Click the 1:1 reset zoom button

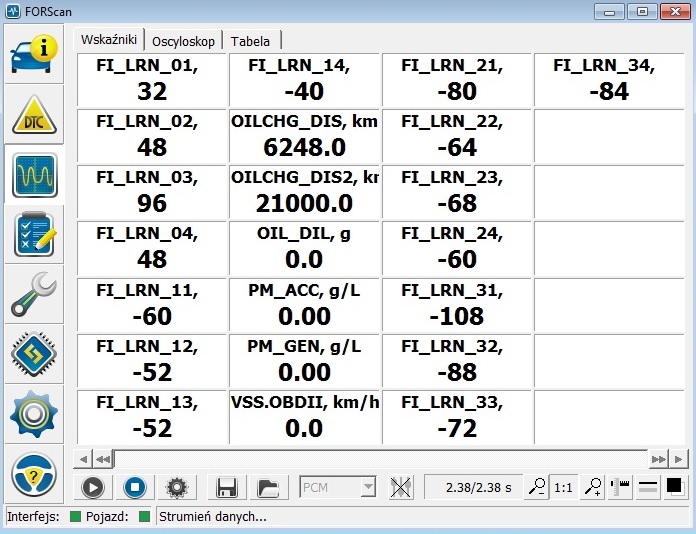click(563, 487)
